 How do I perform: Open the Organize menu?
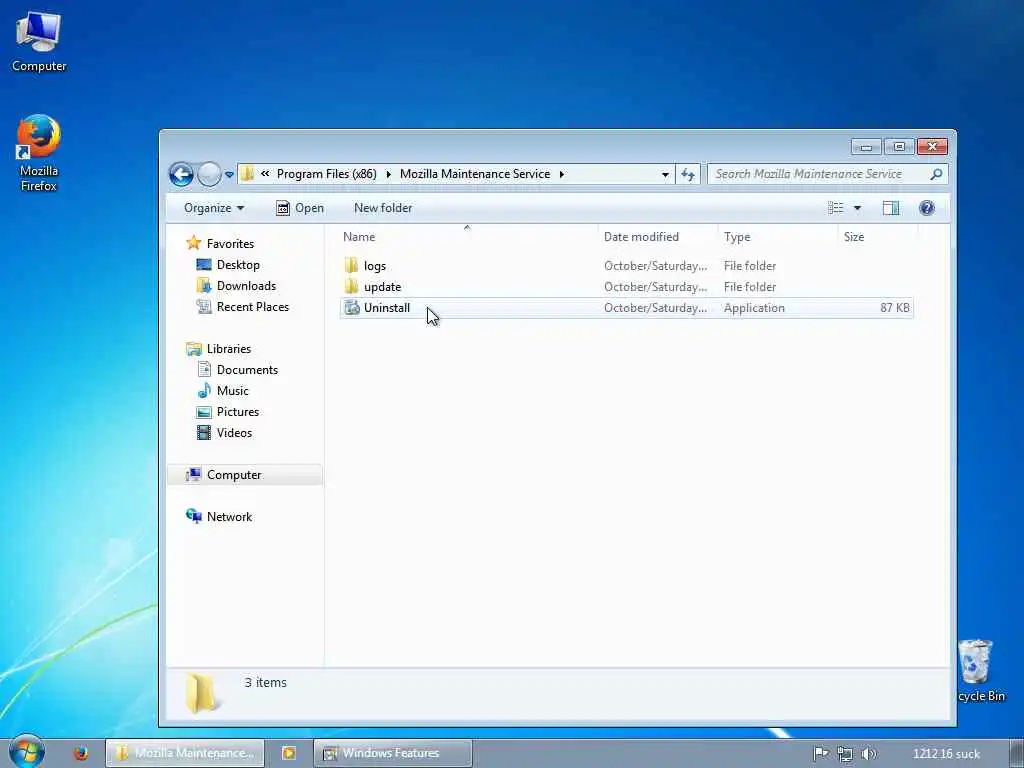click(x=214, y=208)
